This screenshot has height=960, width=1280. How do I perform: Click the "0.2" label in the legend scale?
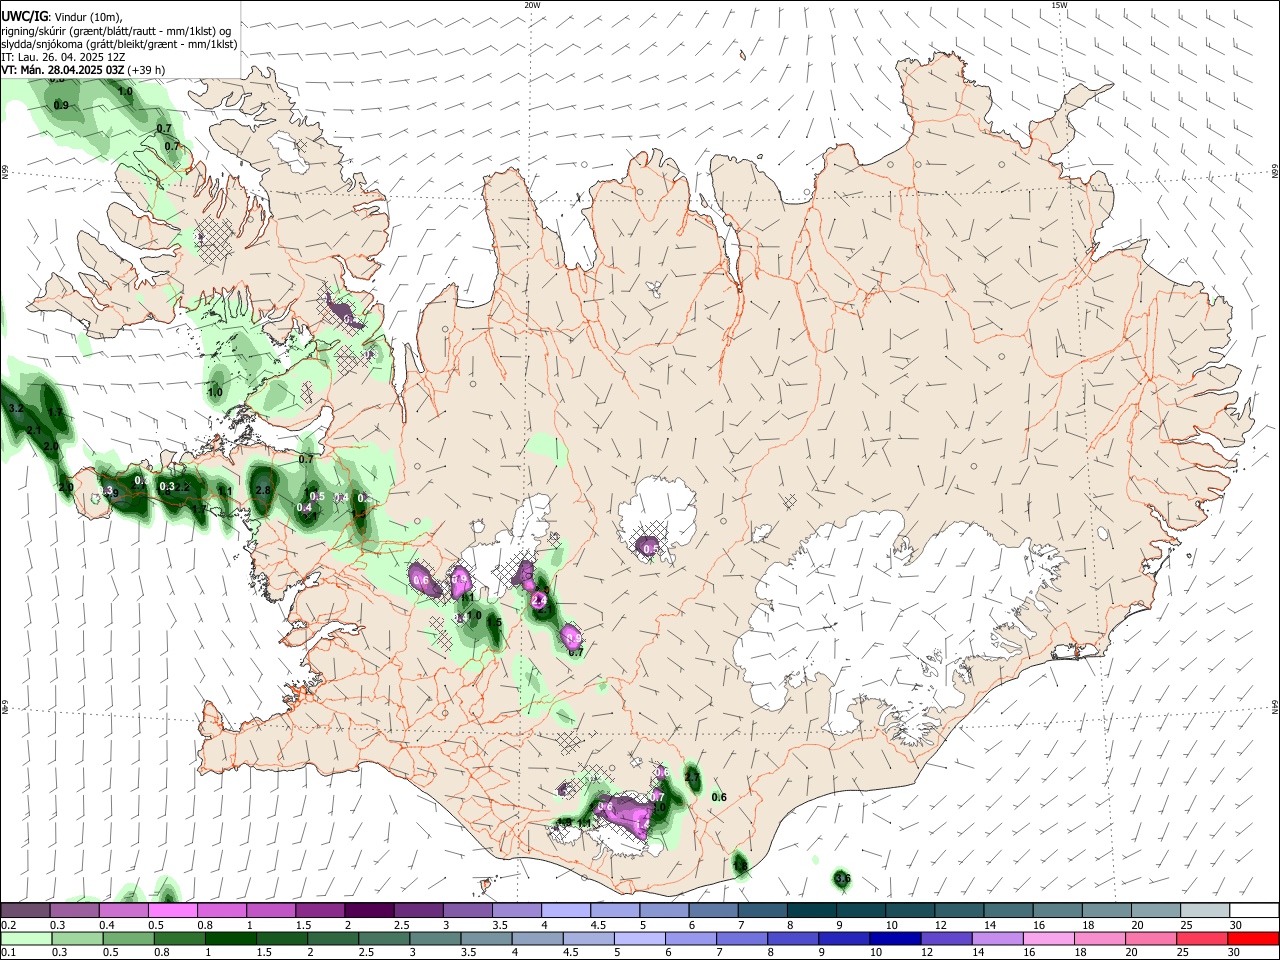pyautogui.click(x=8, y=925)
